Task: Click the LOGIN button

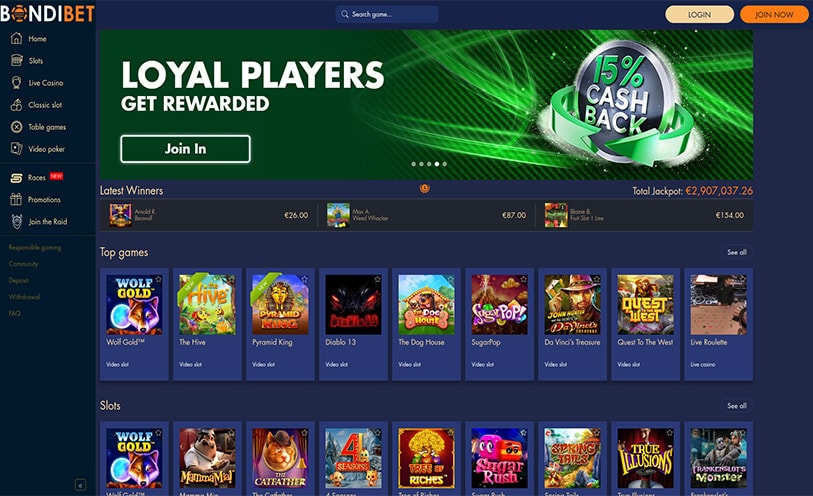Action: pos(699,15)
